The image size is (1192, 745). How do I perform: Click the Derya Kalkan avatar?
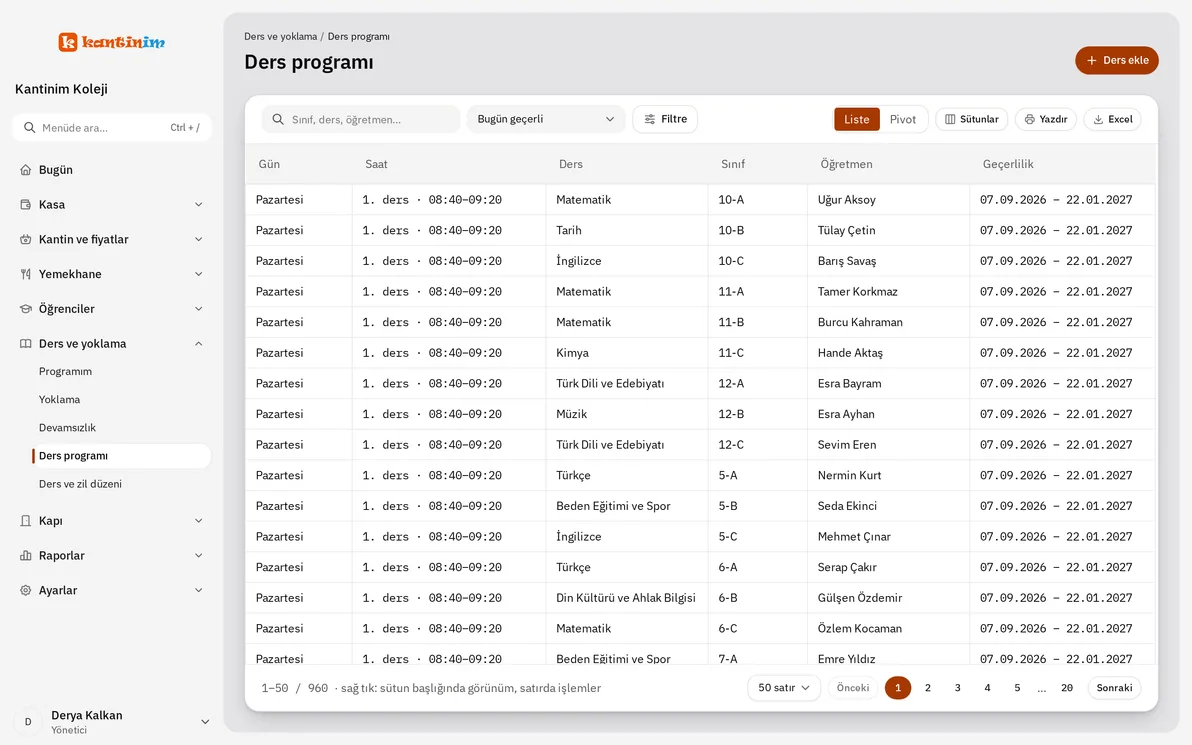[28, 721]
